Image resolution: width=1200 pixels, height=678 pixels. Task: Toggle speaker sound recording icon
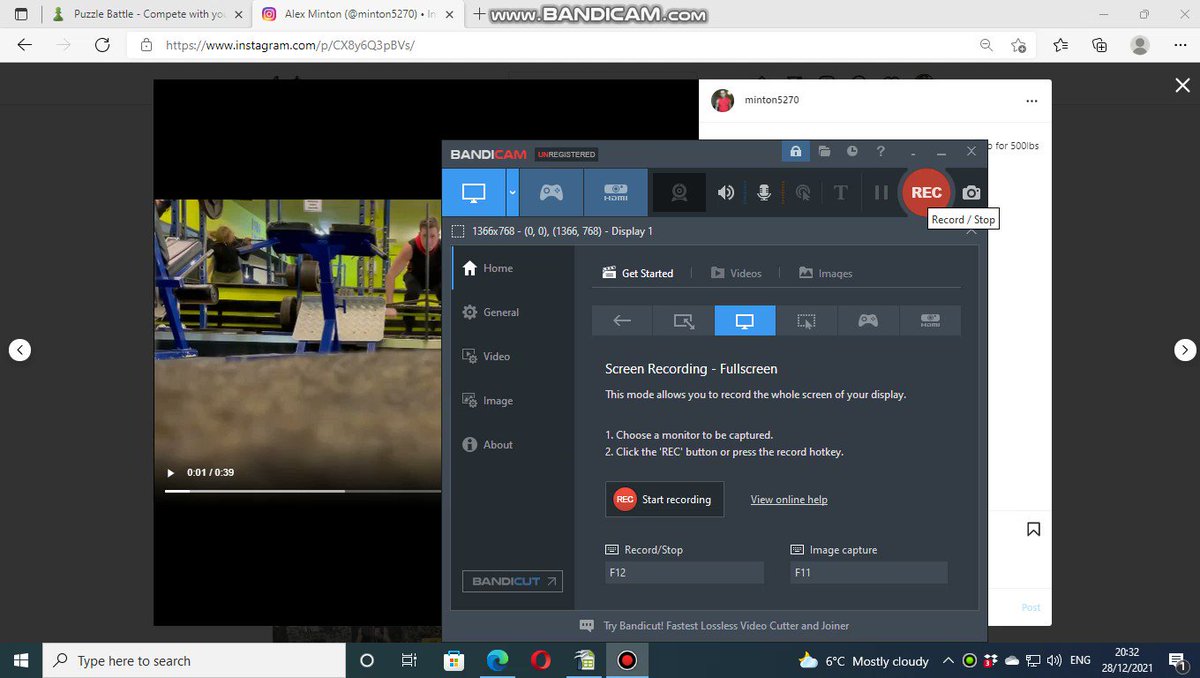pos(726,193)
